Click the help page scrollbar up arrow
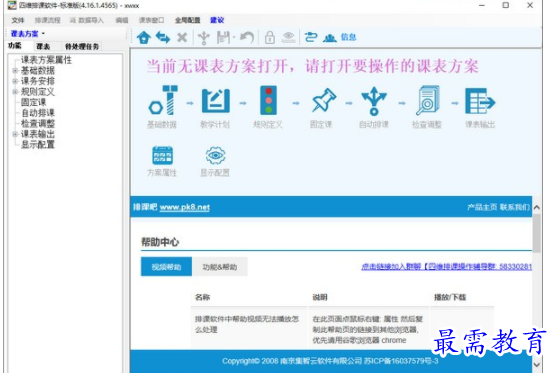Screen dimensions: 555x373 [x=537, y=207]
